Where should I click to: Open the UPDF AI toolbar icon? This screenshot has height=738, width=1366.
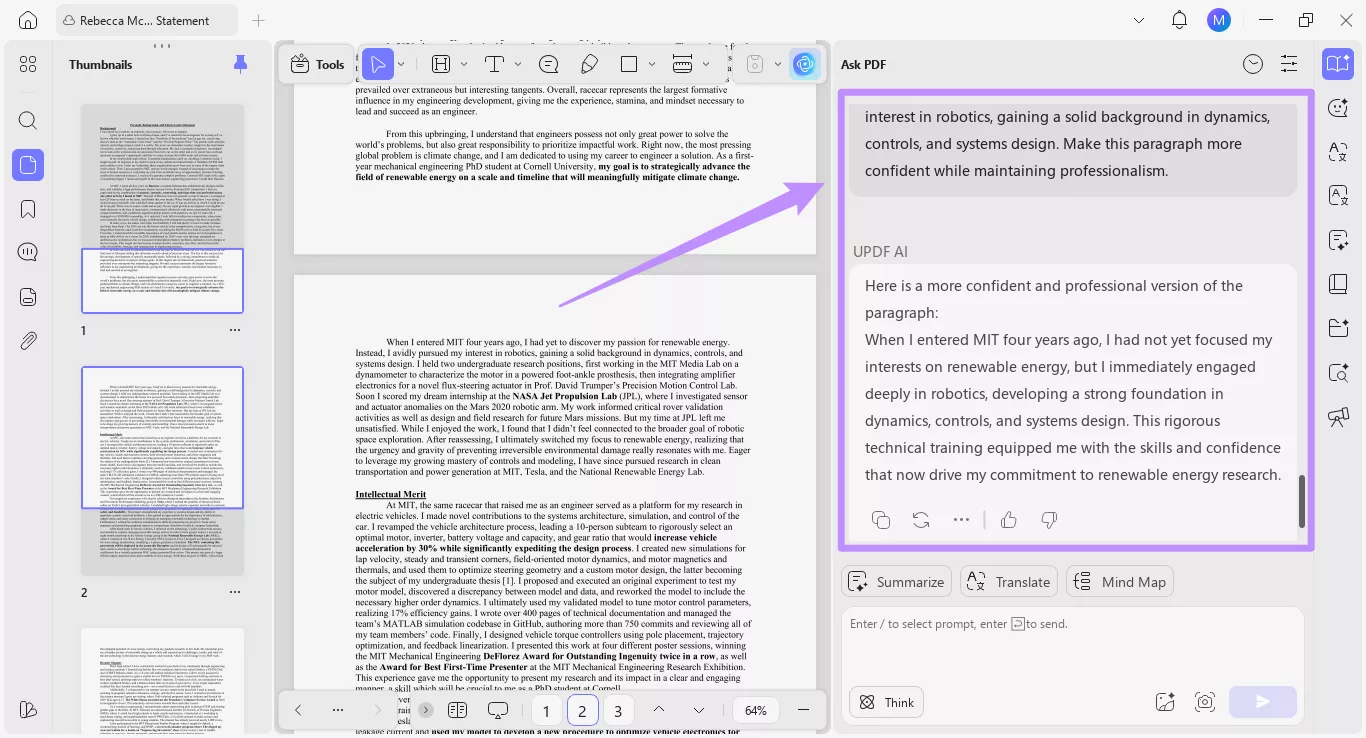tap(804, 63)
